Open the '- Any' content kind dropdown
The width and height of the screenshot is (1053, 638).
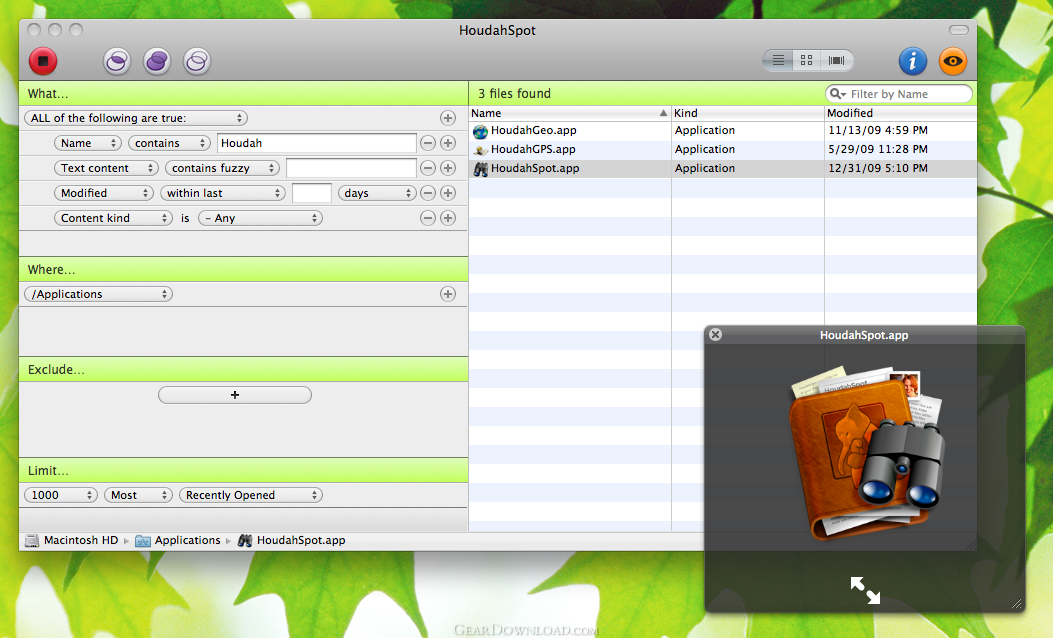(261, 218)
